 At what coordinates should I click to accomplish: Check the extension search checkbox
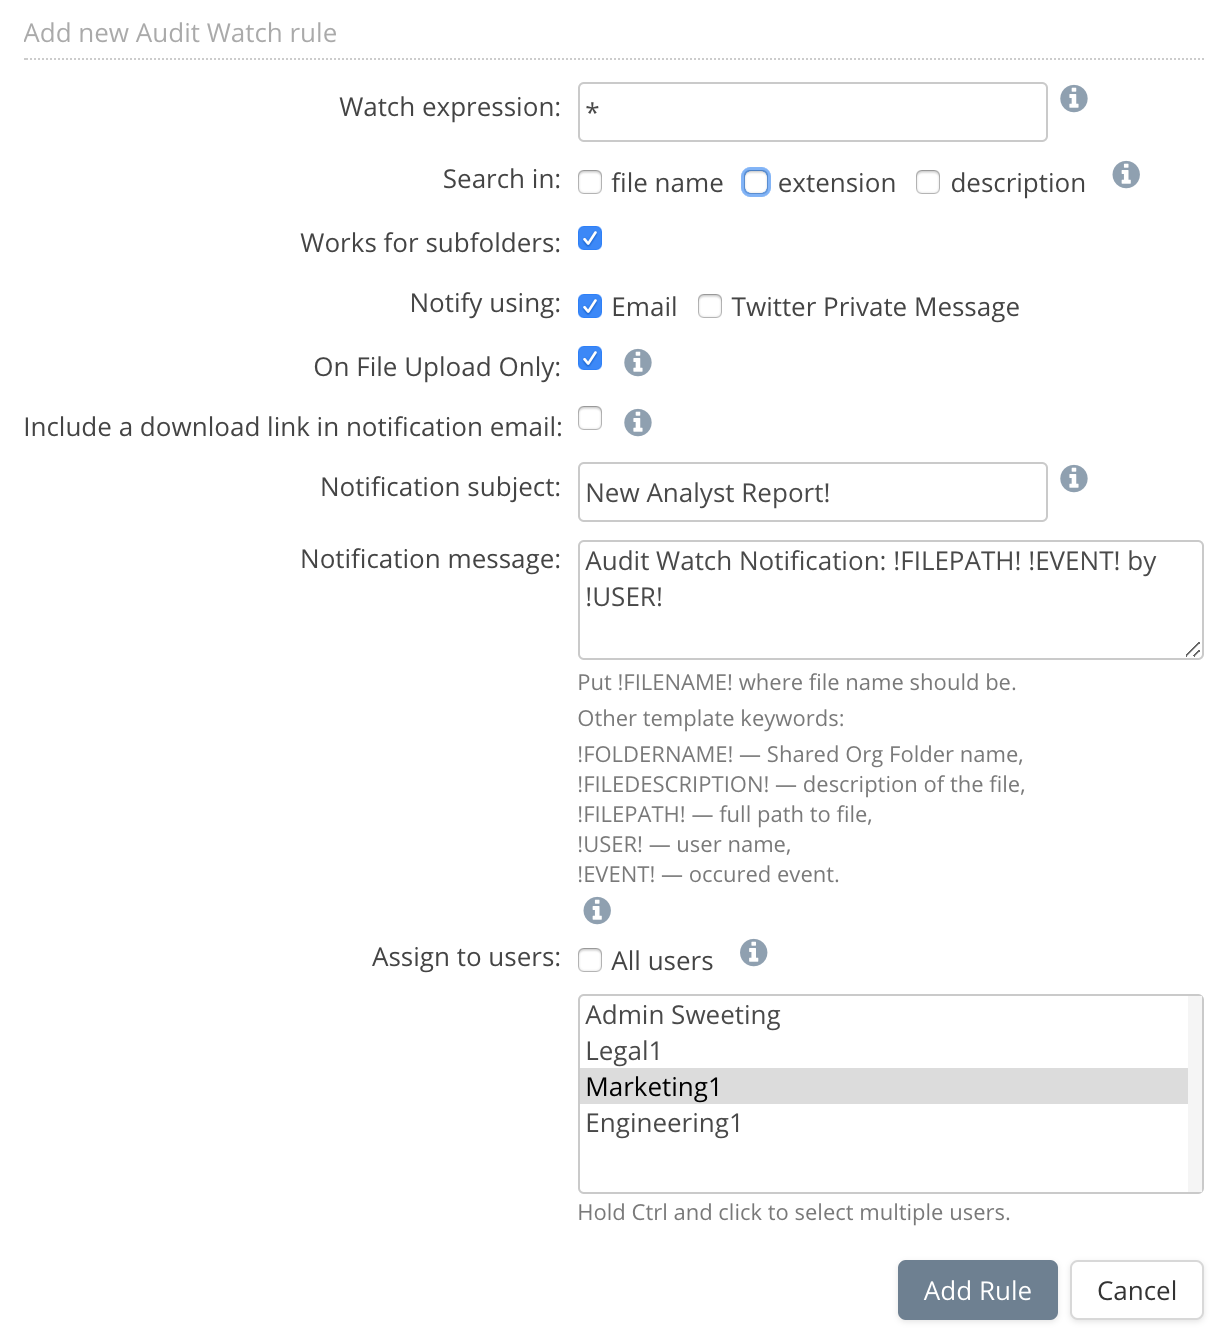pos(756,182)
